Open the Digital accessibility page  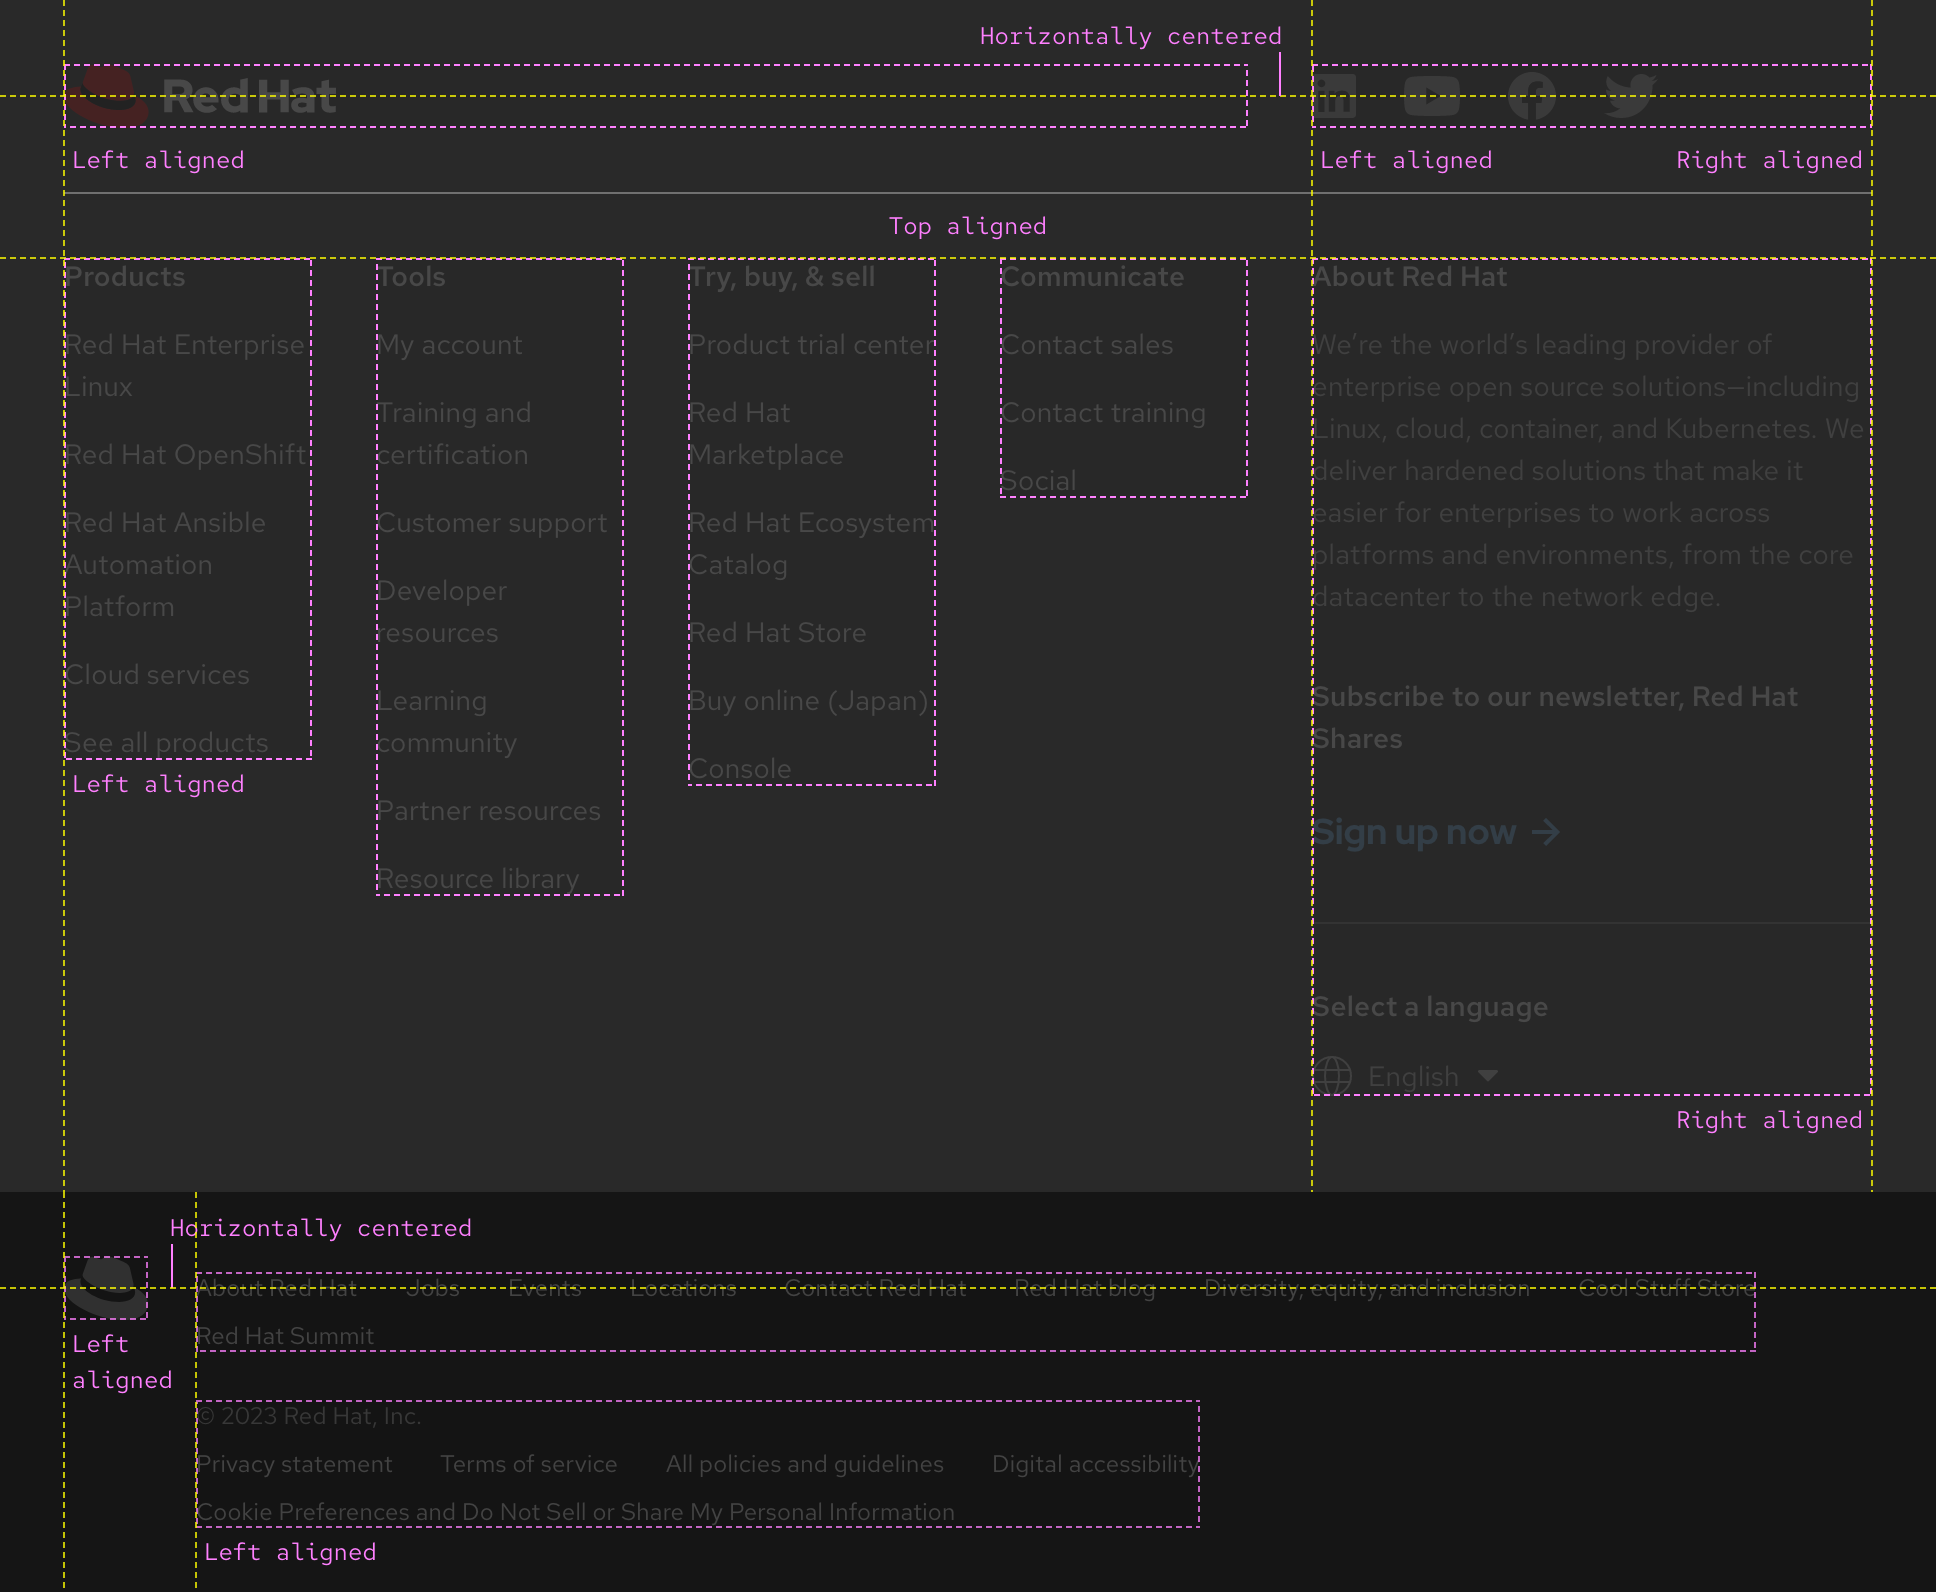(1094, 1464)
